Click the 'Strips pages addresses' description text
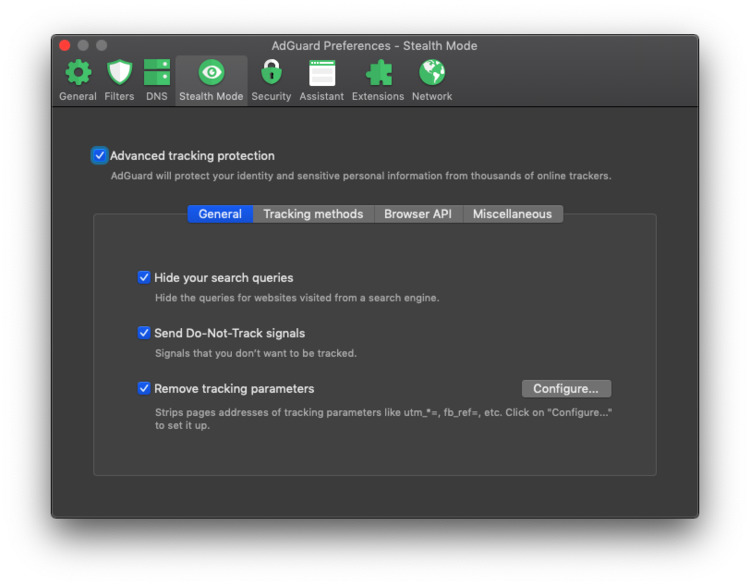The height and width of the screenshot is (586, 750). pos(383,419)
